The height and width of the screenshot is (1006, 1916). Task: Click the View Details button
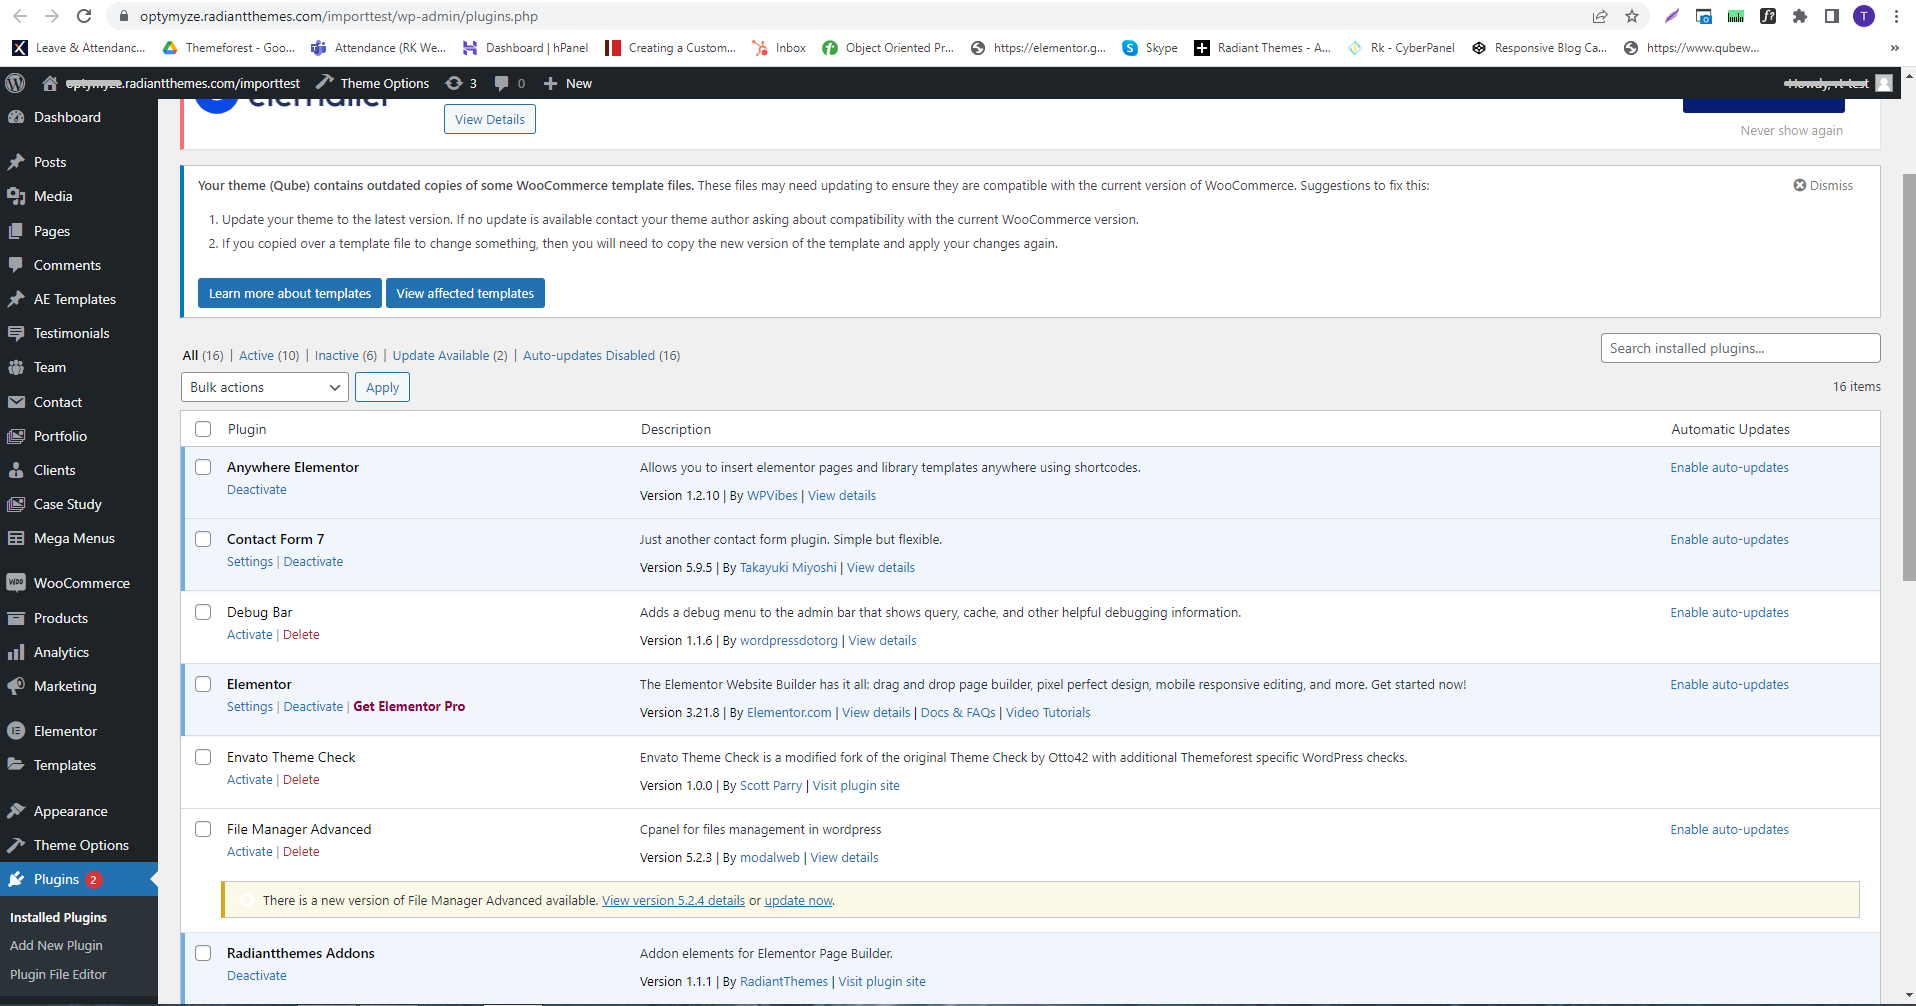coord(490,119)
